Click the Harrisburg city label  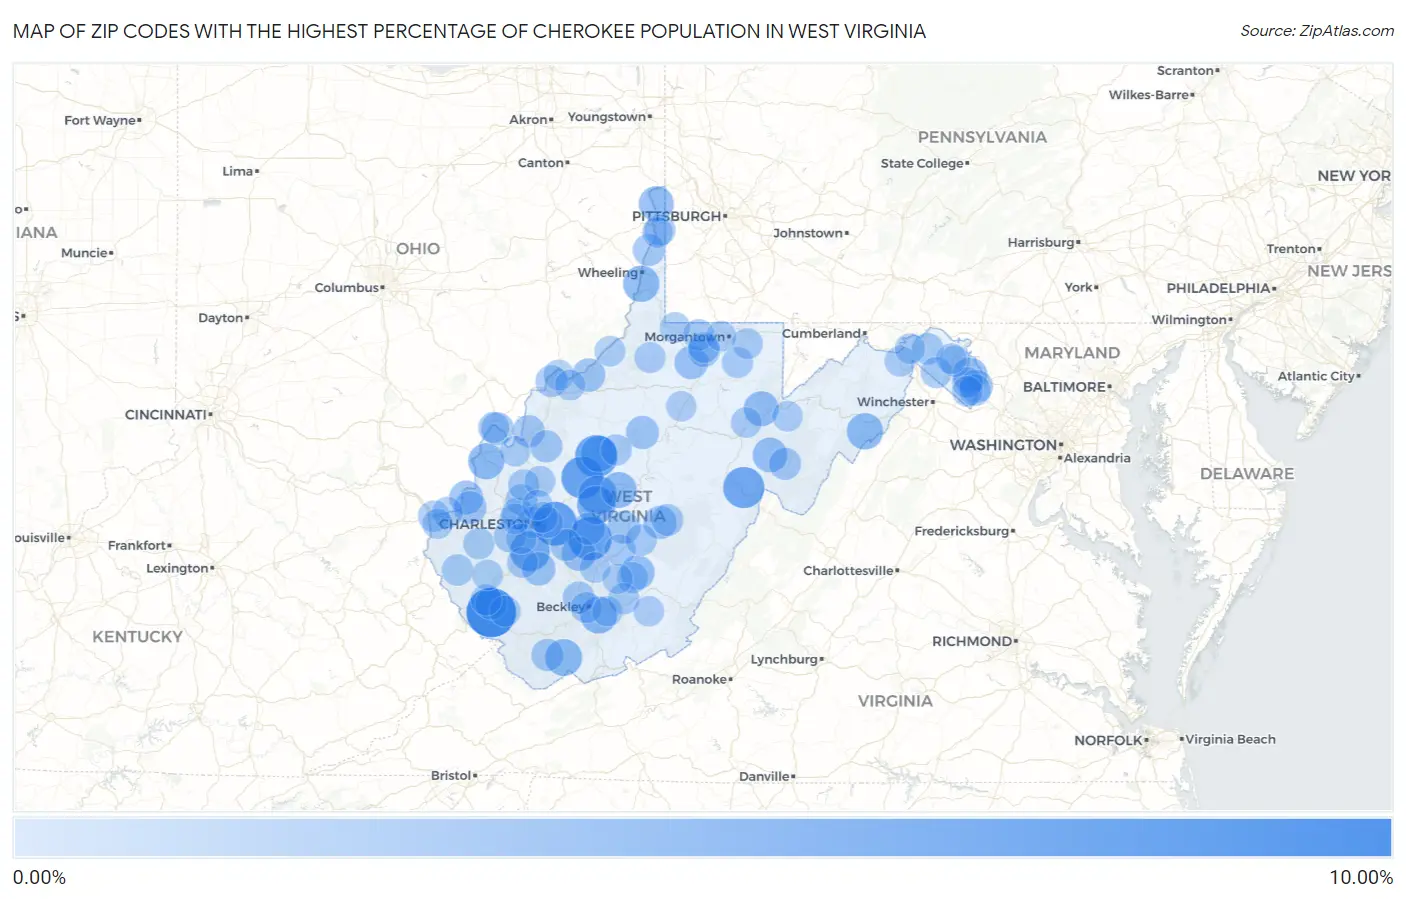[1042, 243]
